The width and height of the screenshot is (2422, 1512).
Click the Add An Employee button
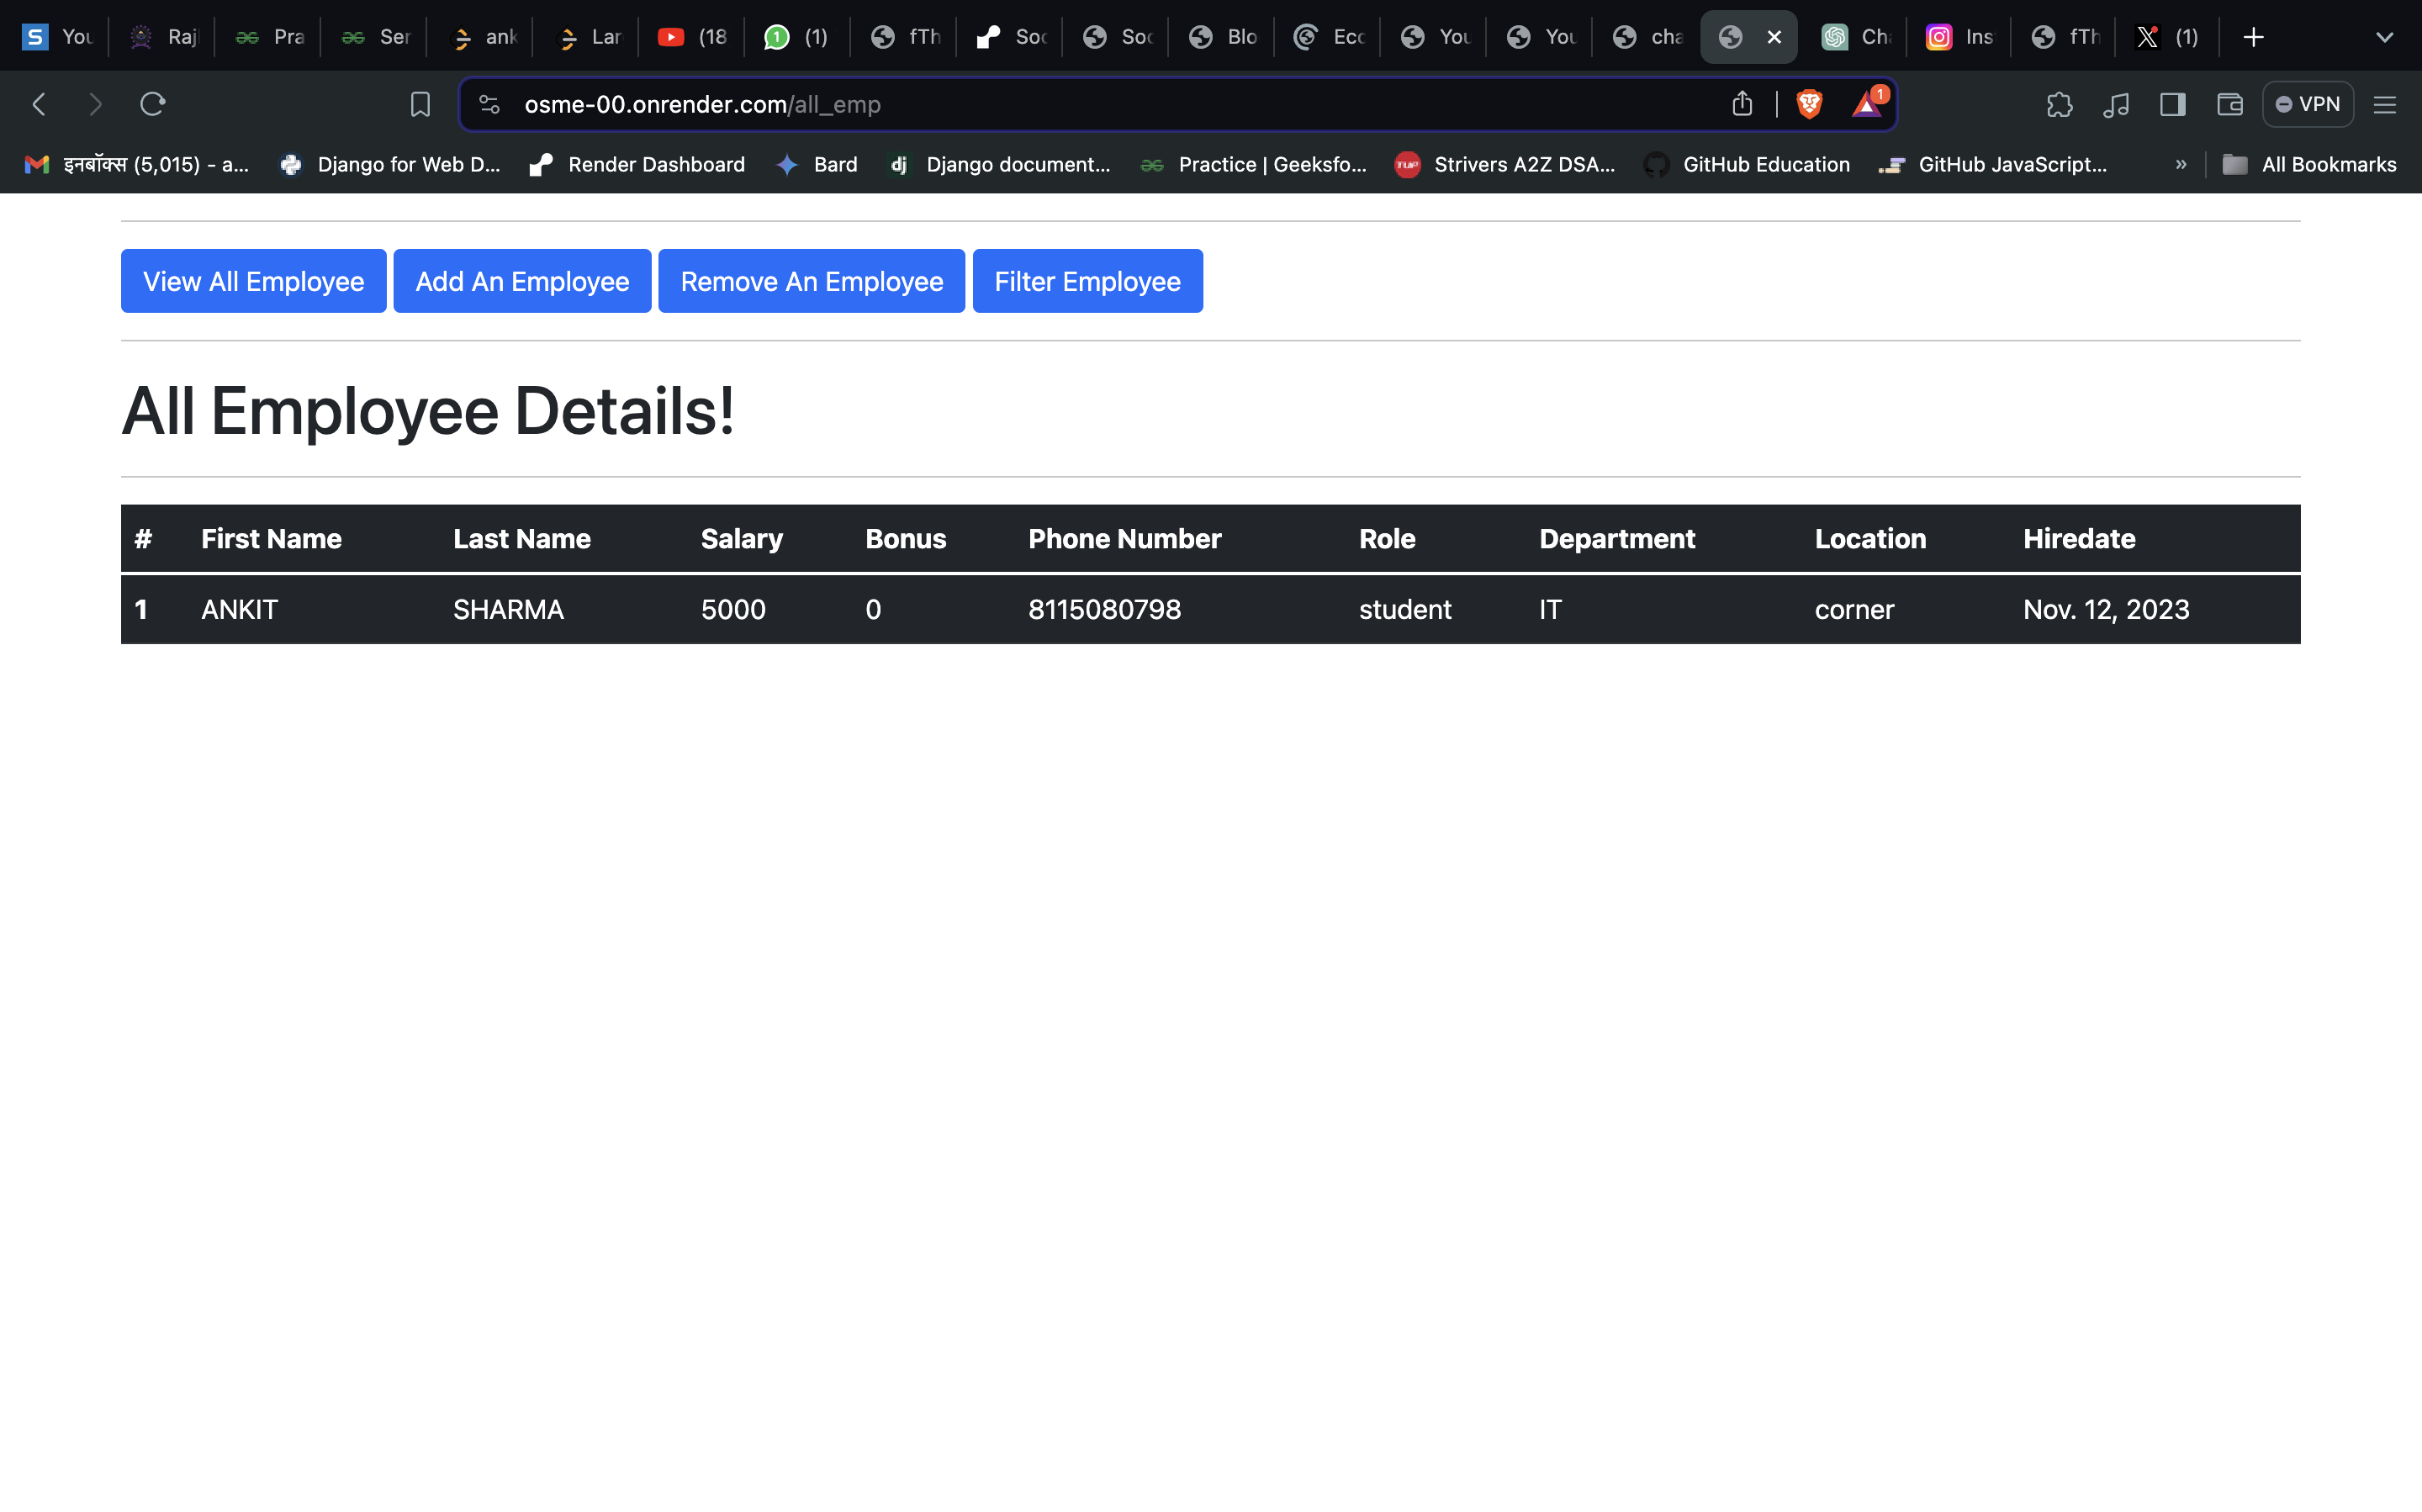522,281
